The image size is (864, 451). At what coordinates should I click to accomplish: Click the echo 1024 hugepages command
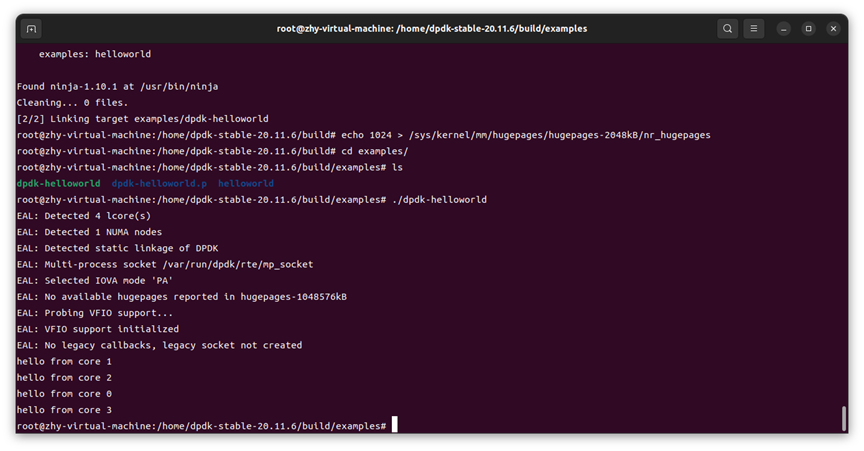click(550, 135)
